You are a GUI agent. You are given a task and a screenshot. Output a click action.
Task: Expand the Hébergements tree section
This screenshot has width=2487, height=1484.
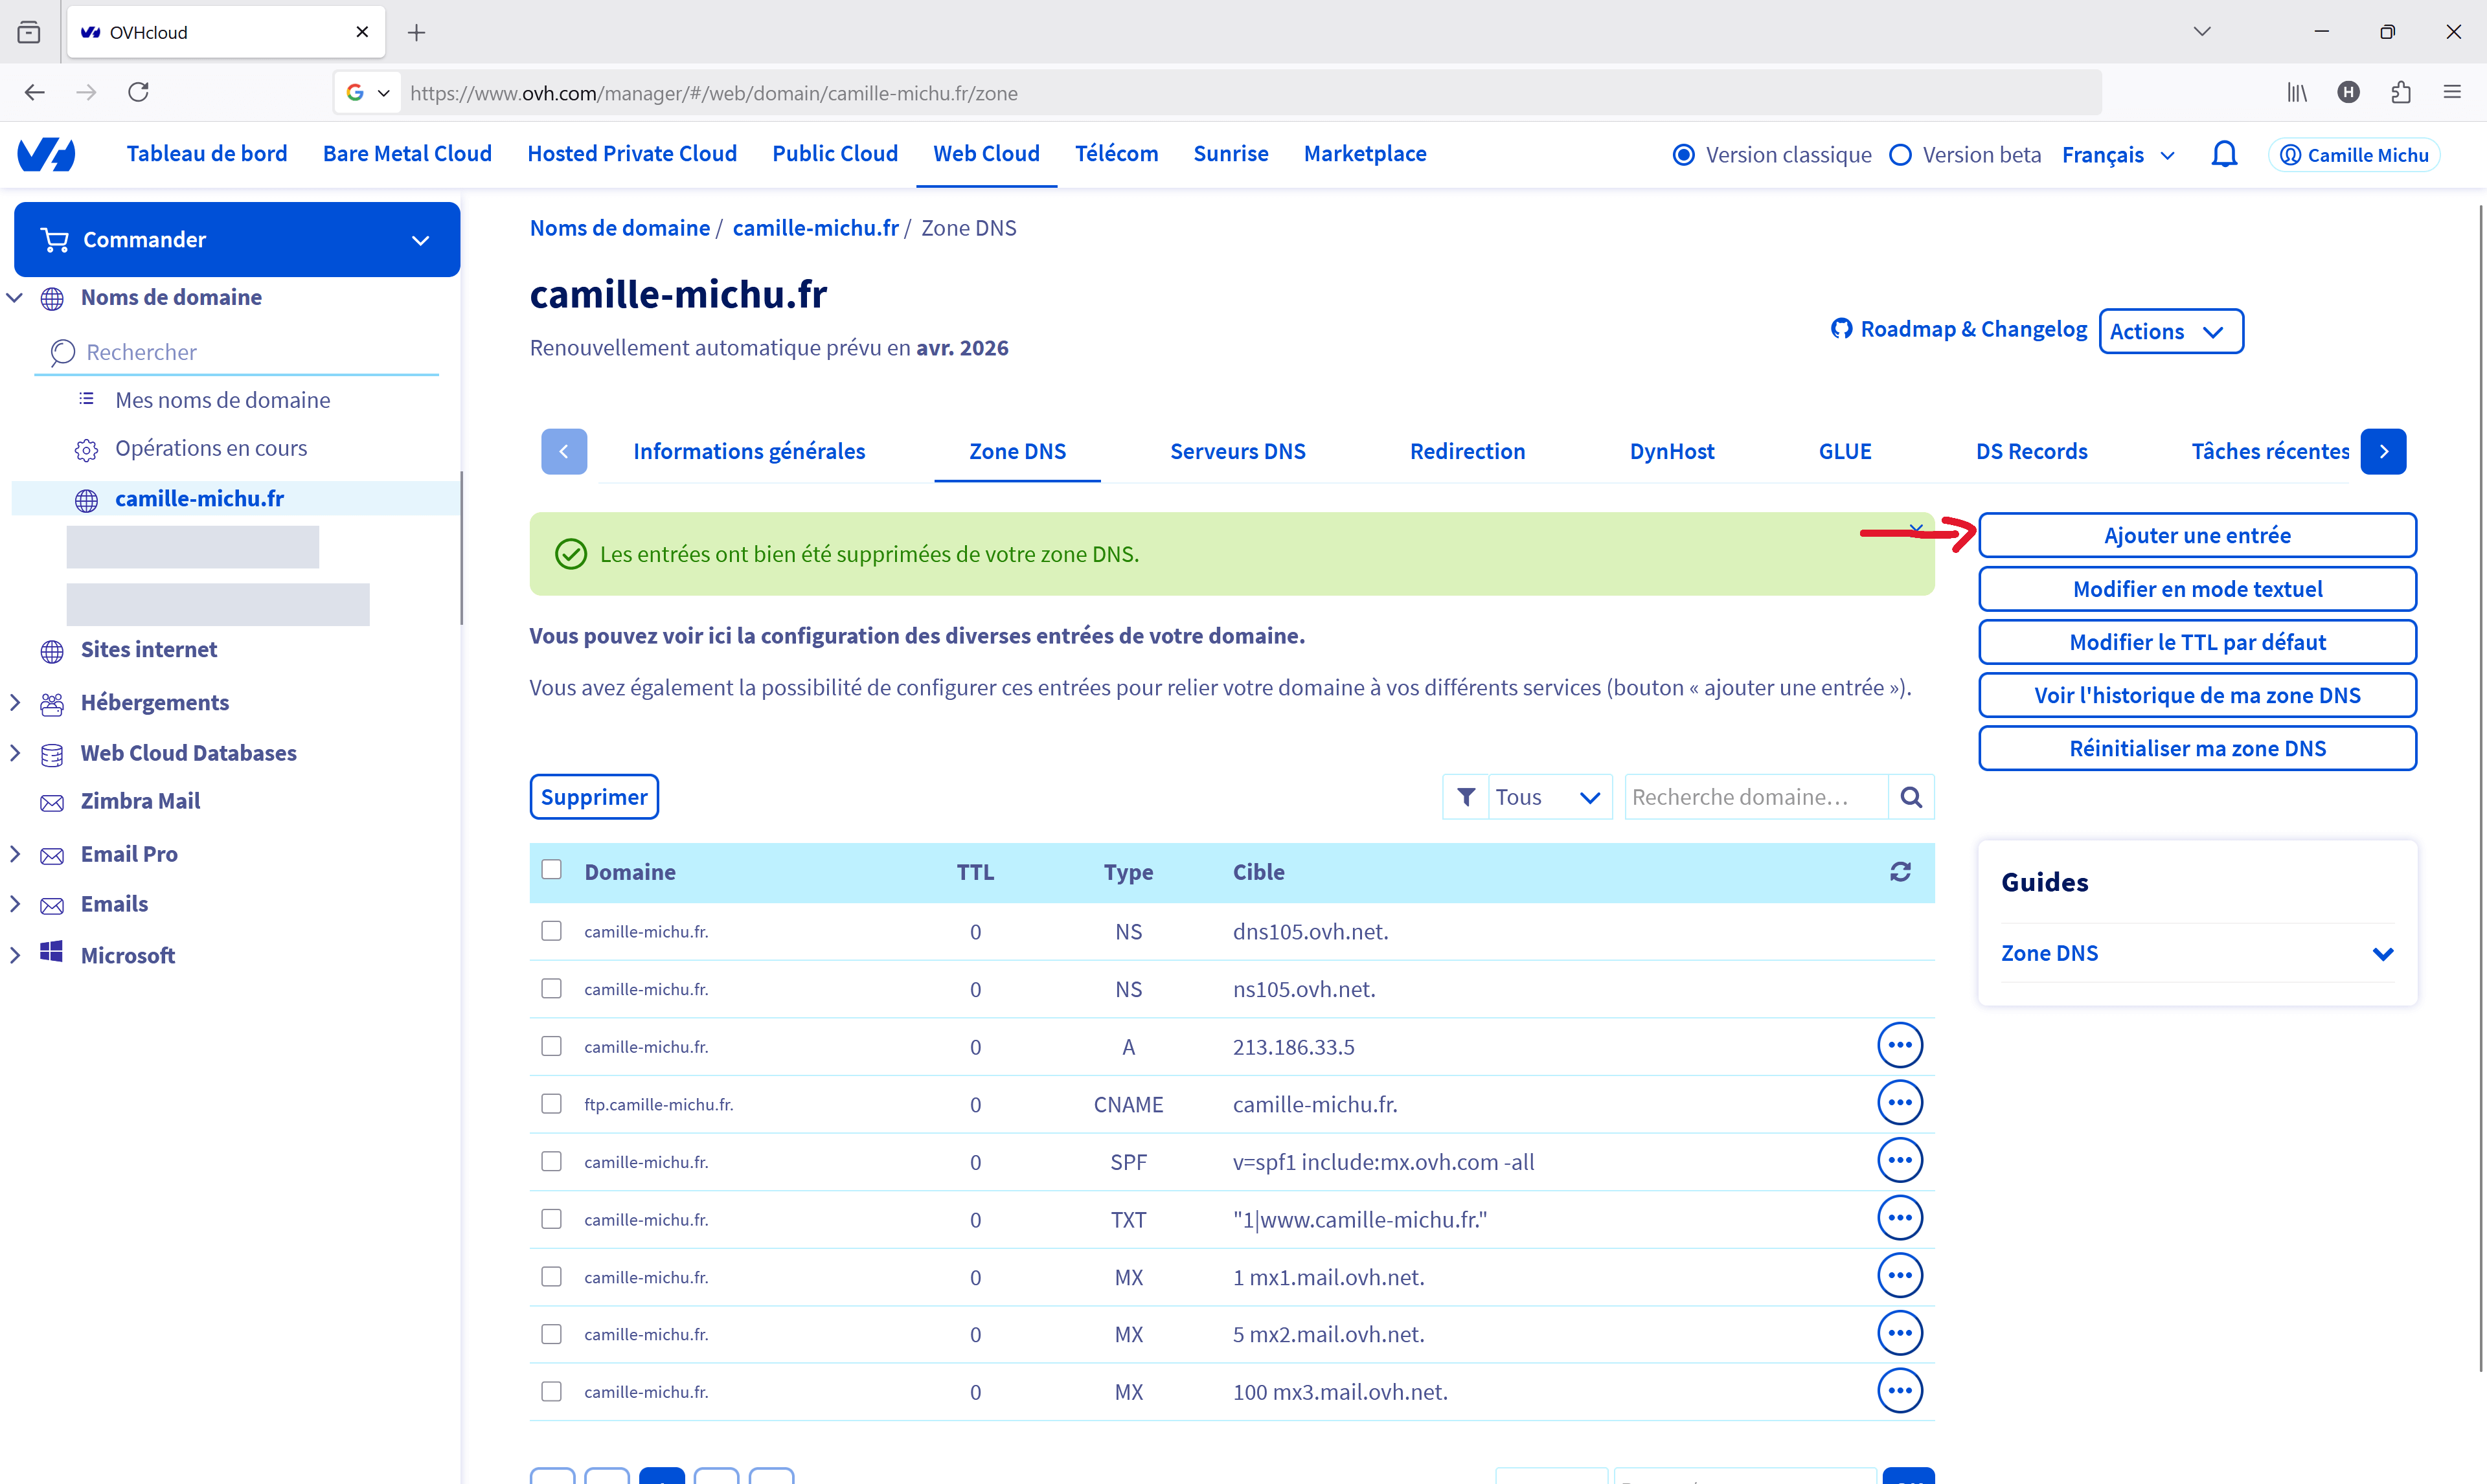point(15,702)
